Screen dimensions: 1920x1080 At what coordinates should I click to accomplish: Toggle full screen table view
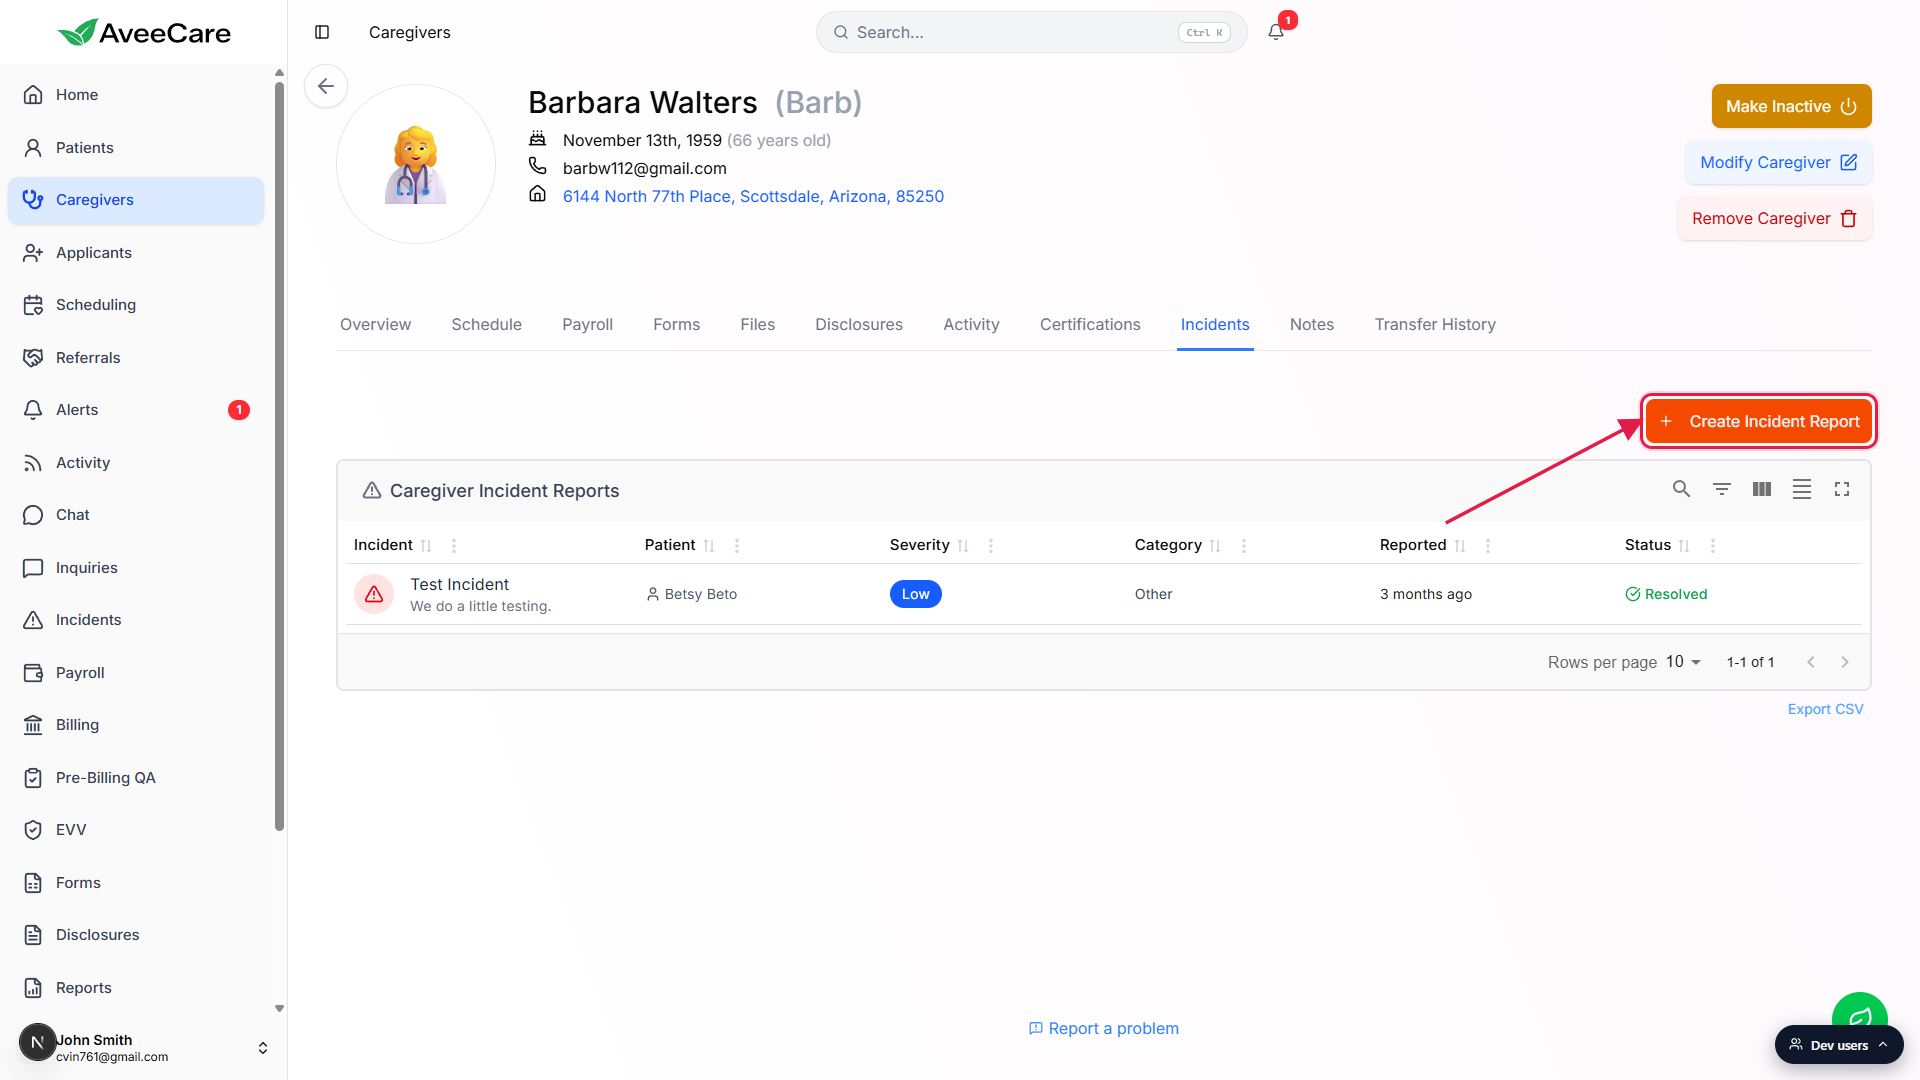[x=1842, y=489]
